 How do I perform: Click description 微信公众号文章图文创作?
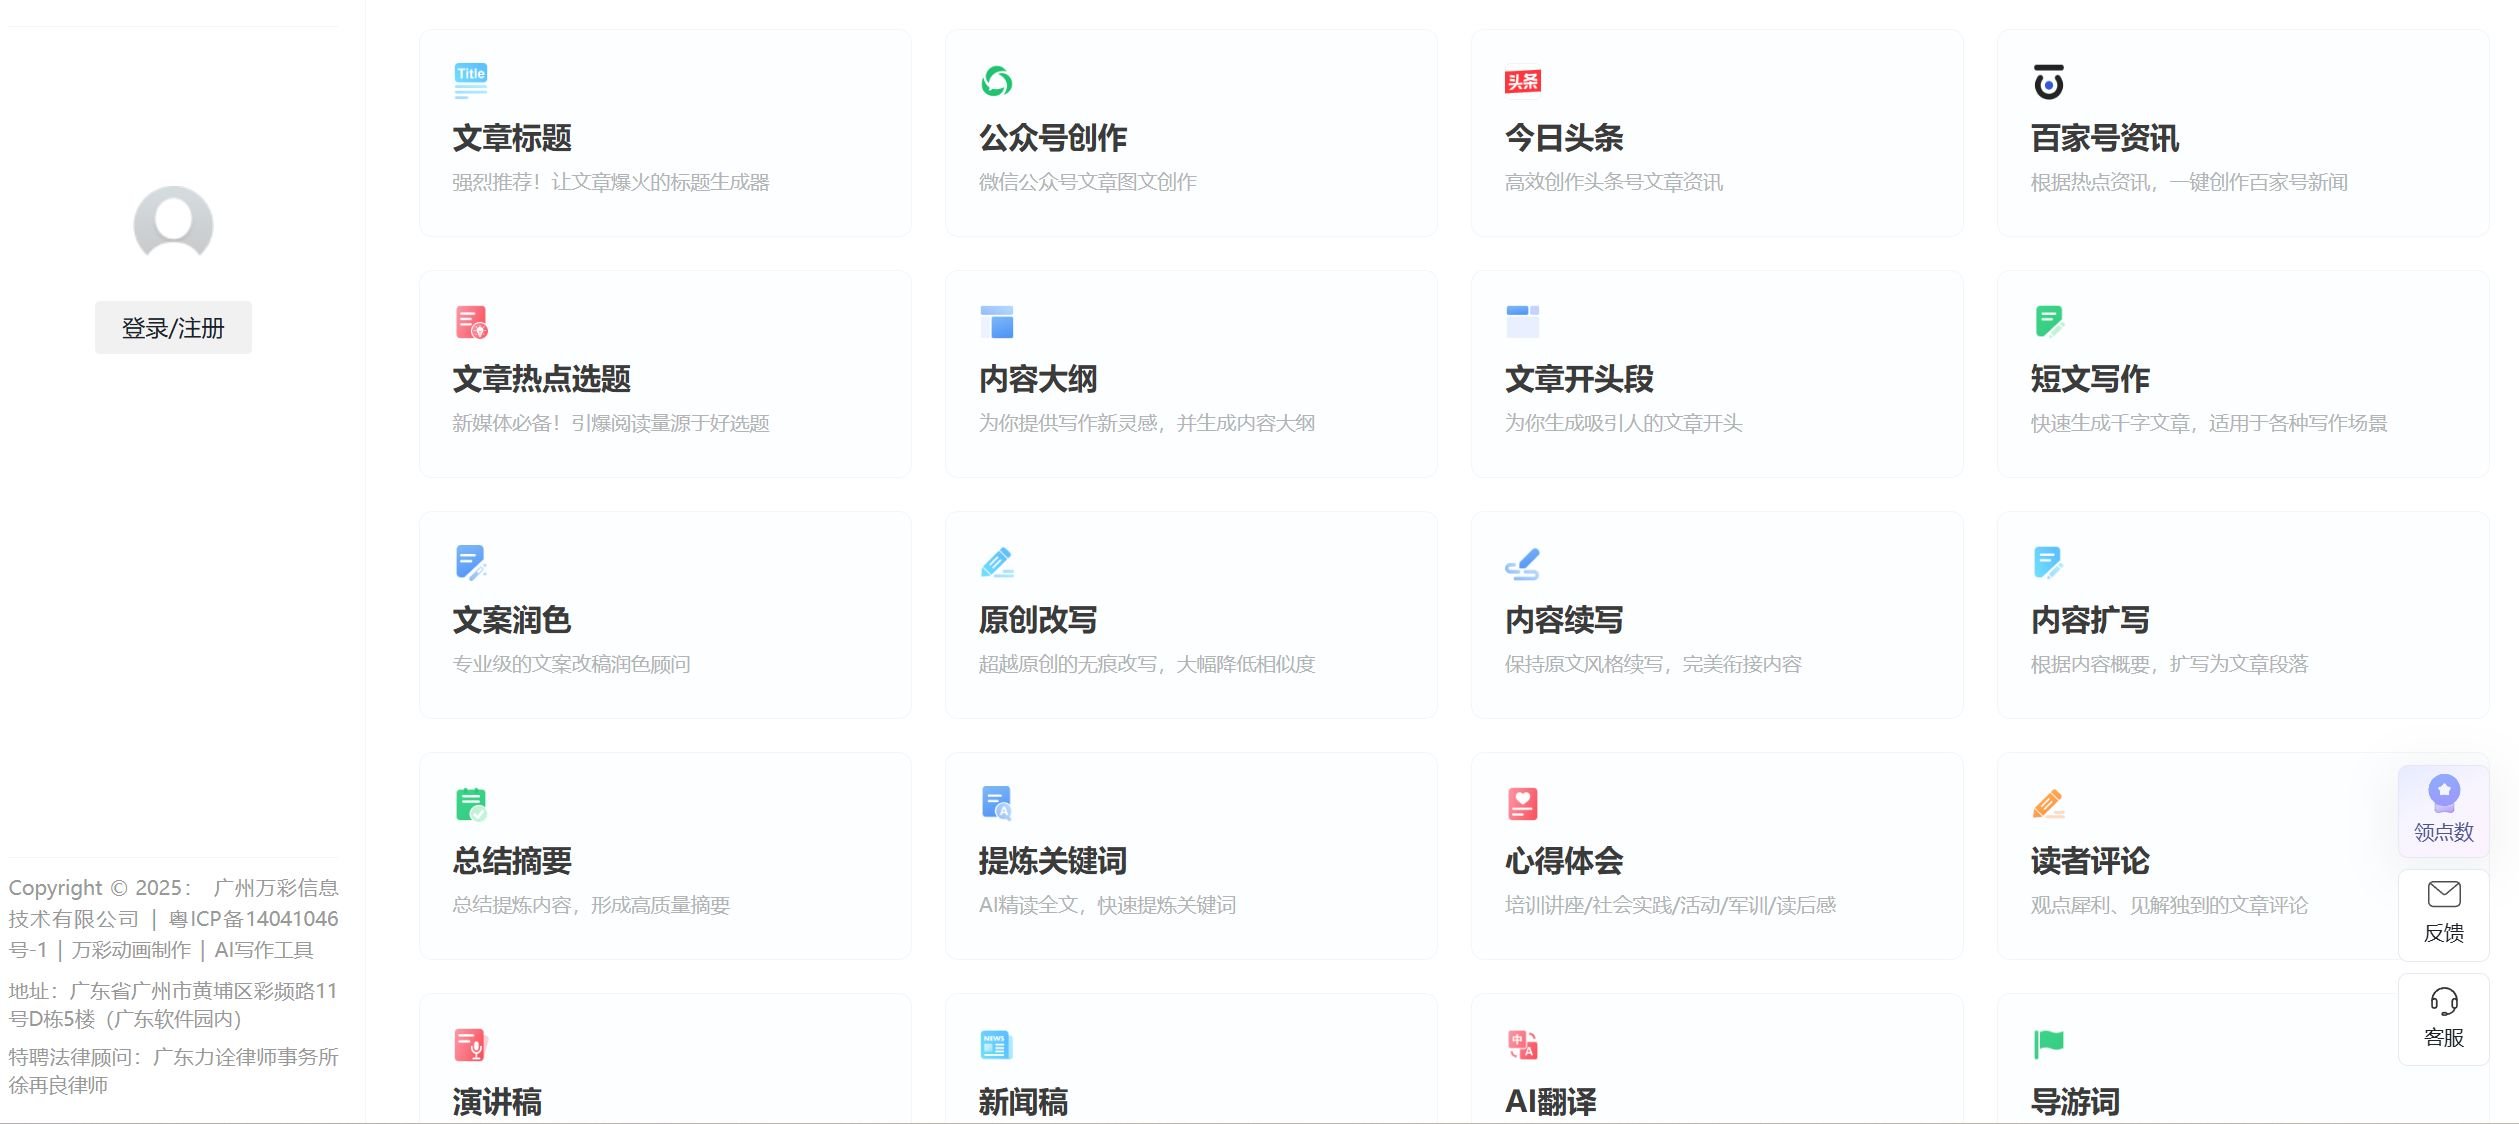1088,182
